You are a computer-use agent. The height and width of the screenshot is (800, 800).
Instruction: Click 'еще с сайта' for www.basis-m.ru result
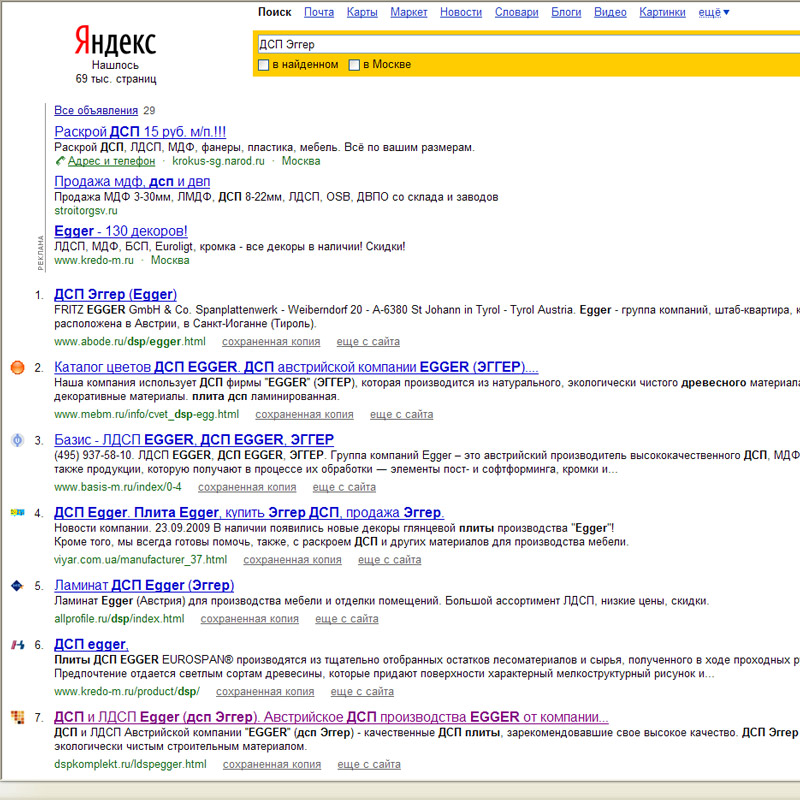344,487
